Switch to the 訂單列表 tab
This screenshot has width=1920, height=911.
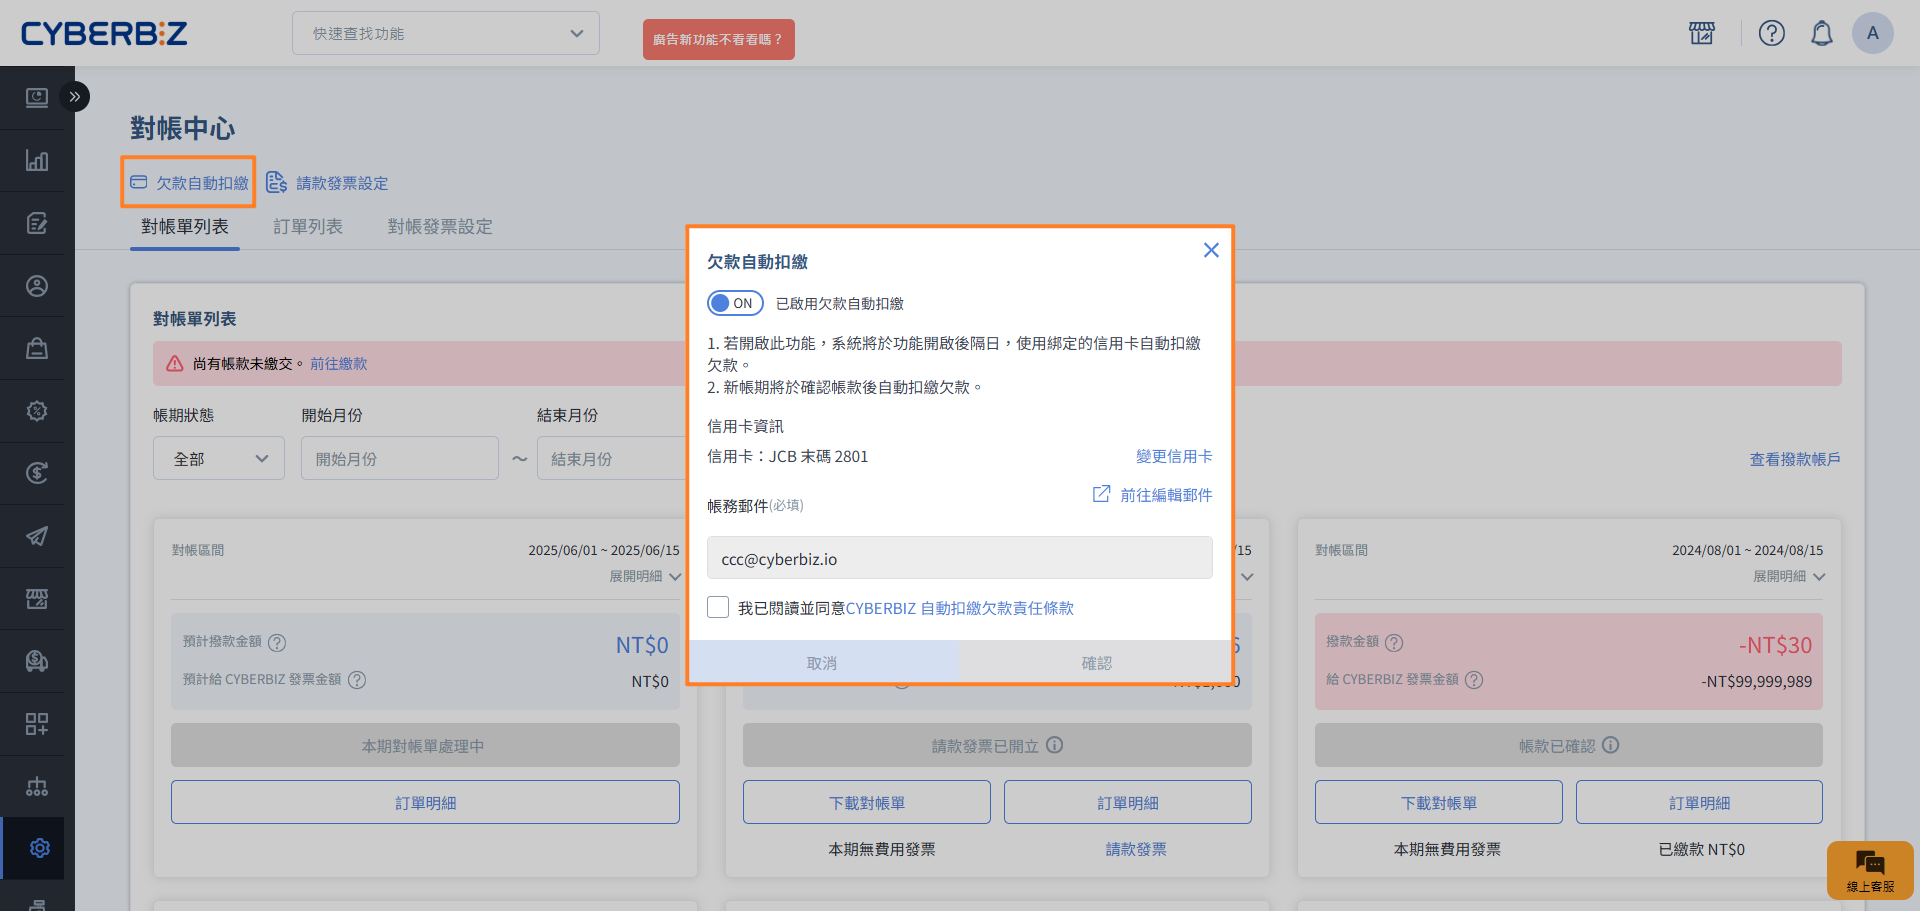pyautogui.click(x=308, y=227)
